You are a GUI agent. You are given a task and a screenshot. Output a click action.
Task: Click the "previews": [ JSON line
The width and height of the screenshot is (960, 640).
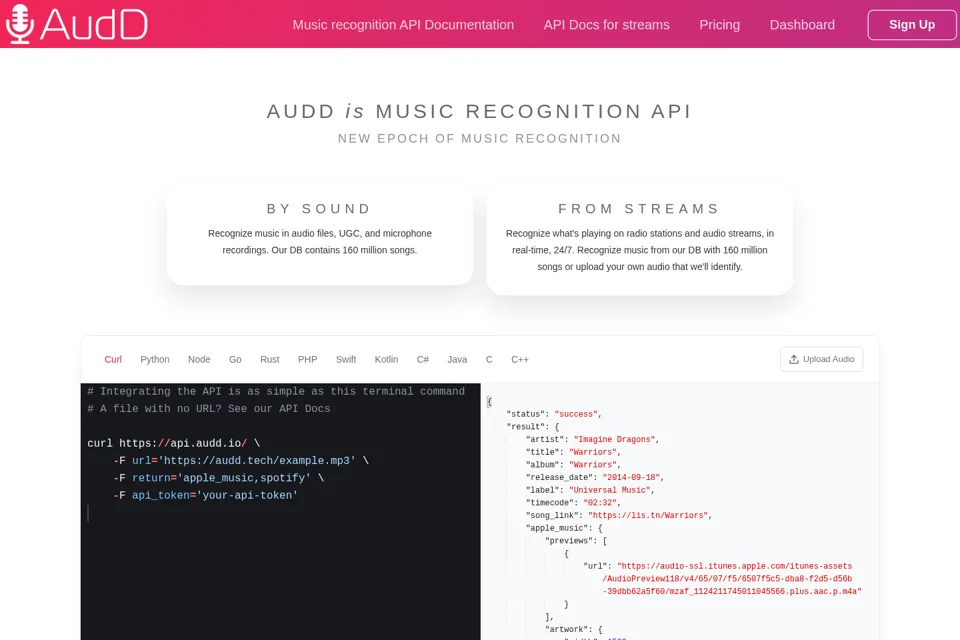pos(576,541)
